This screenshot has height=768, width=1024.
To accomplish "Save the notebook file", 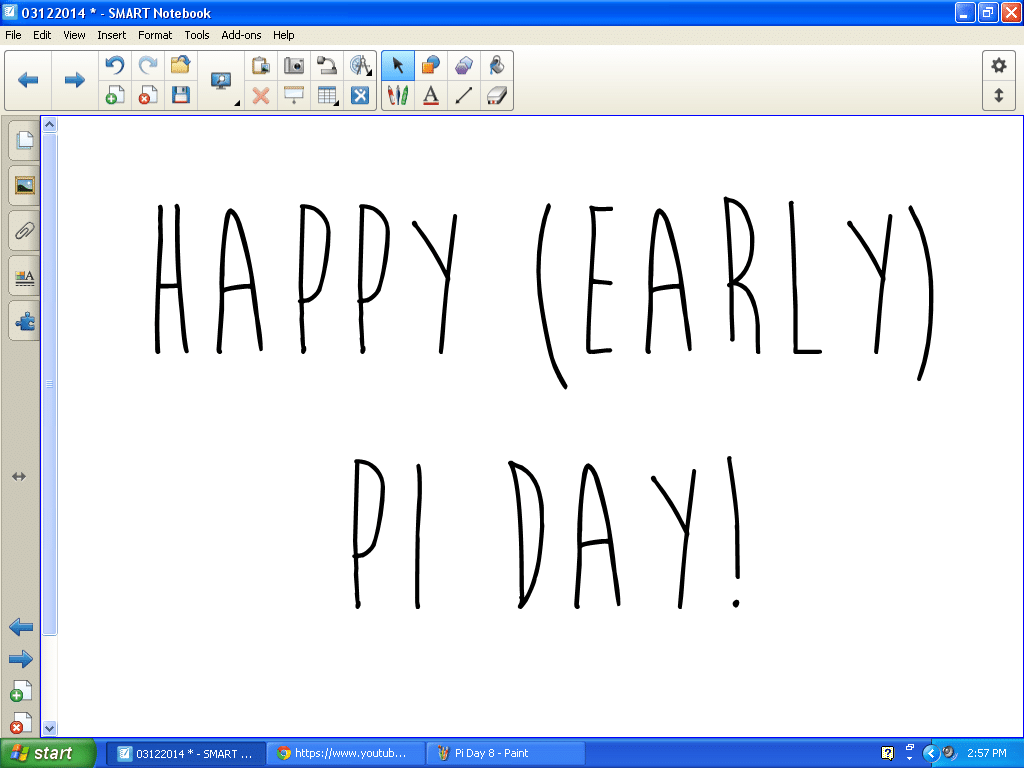I will (181, 95).
